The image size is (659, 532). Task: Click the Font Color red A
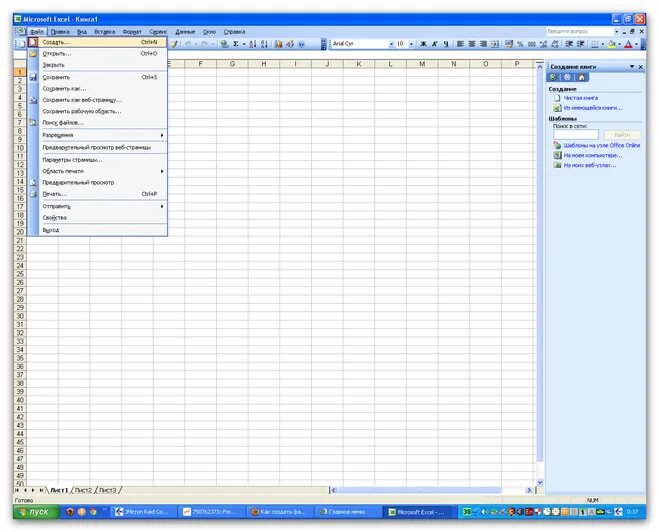[x=628, y=44]
